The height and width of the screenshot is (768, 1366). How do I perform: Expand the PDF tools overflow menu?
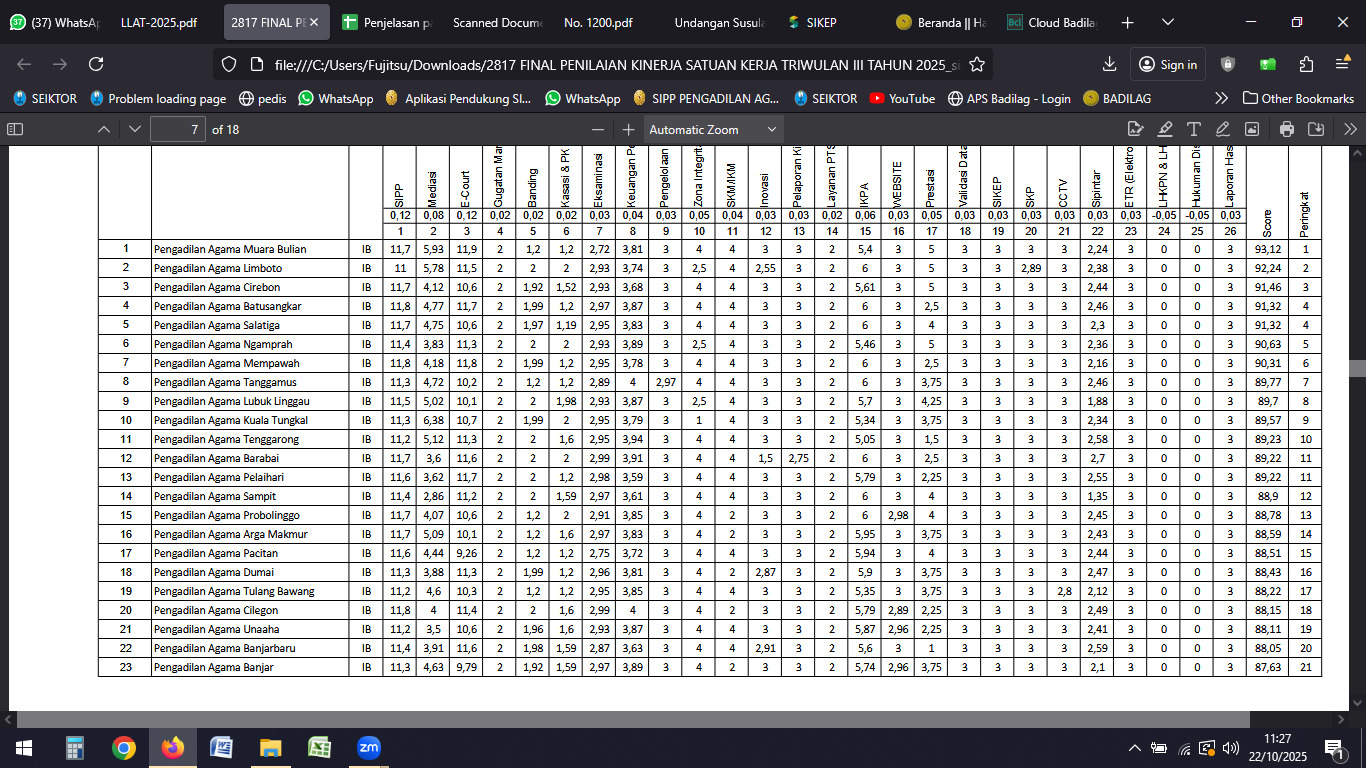tap(1350, 129)
